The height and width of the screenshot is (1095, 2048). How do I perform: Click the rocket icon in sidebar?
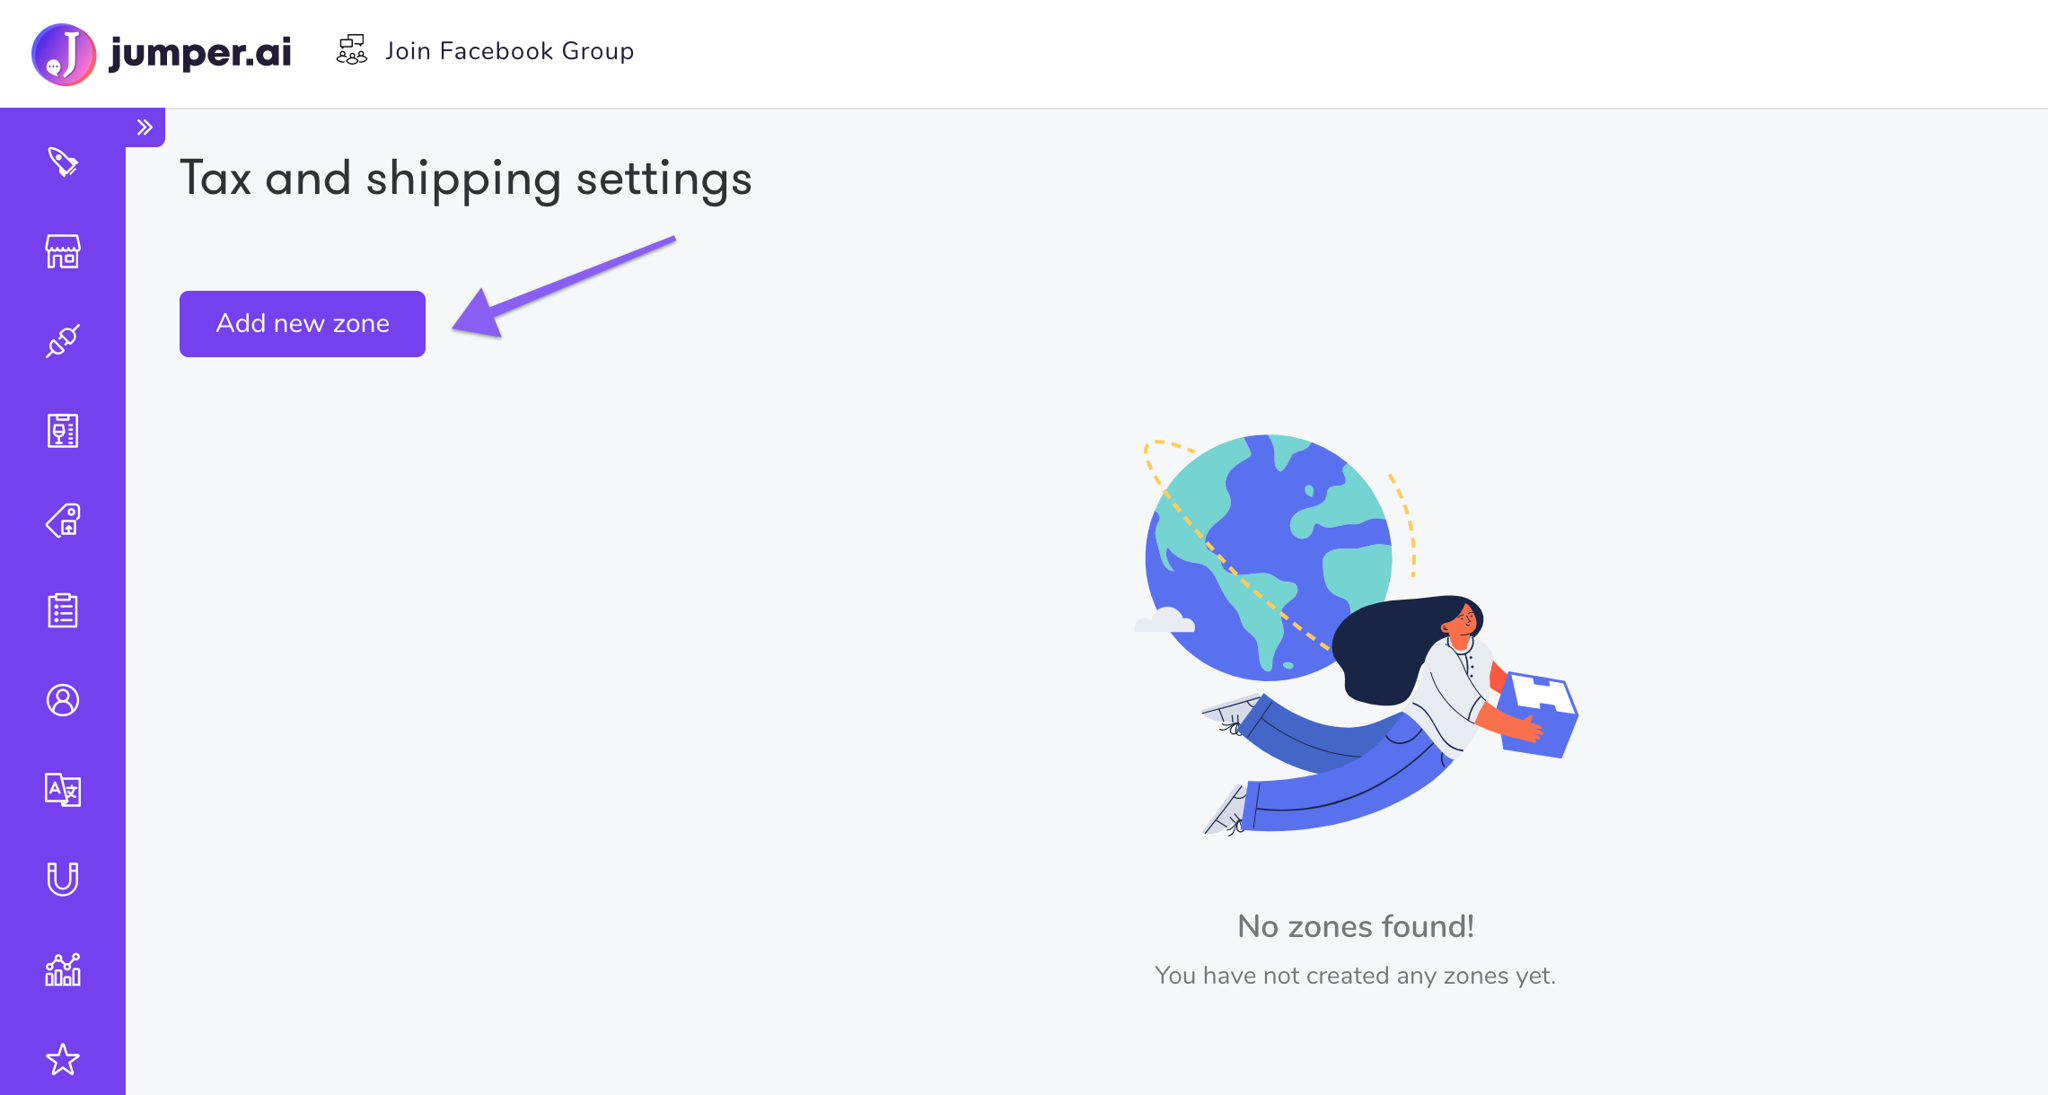[62, 162]
